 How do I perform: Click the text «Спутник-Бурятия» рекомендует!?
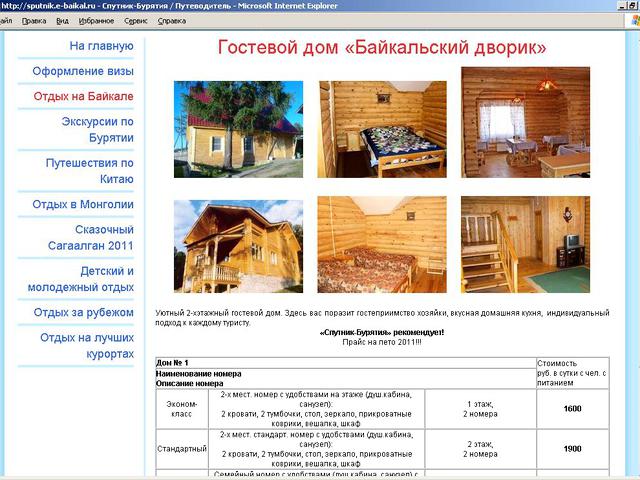click(x=382, y=332)
